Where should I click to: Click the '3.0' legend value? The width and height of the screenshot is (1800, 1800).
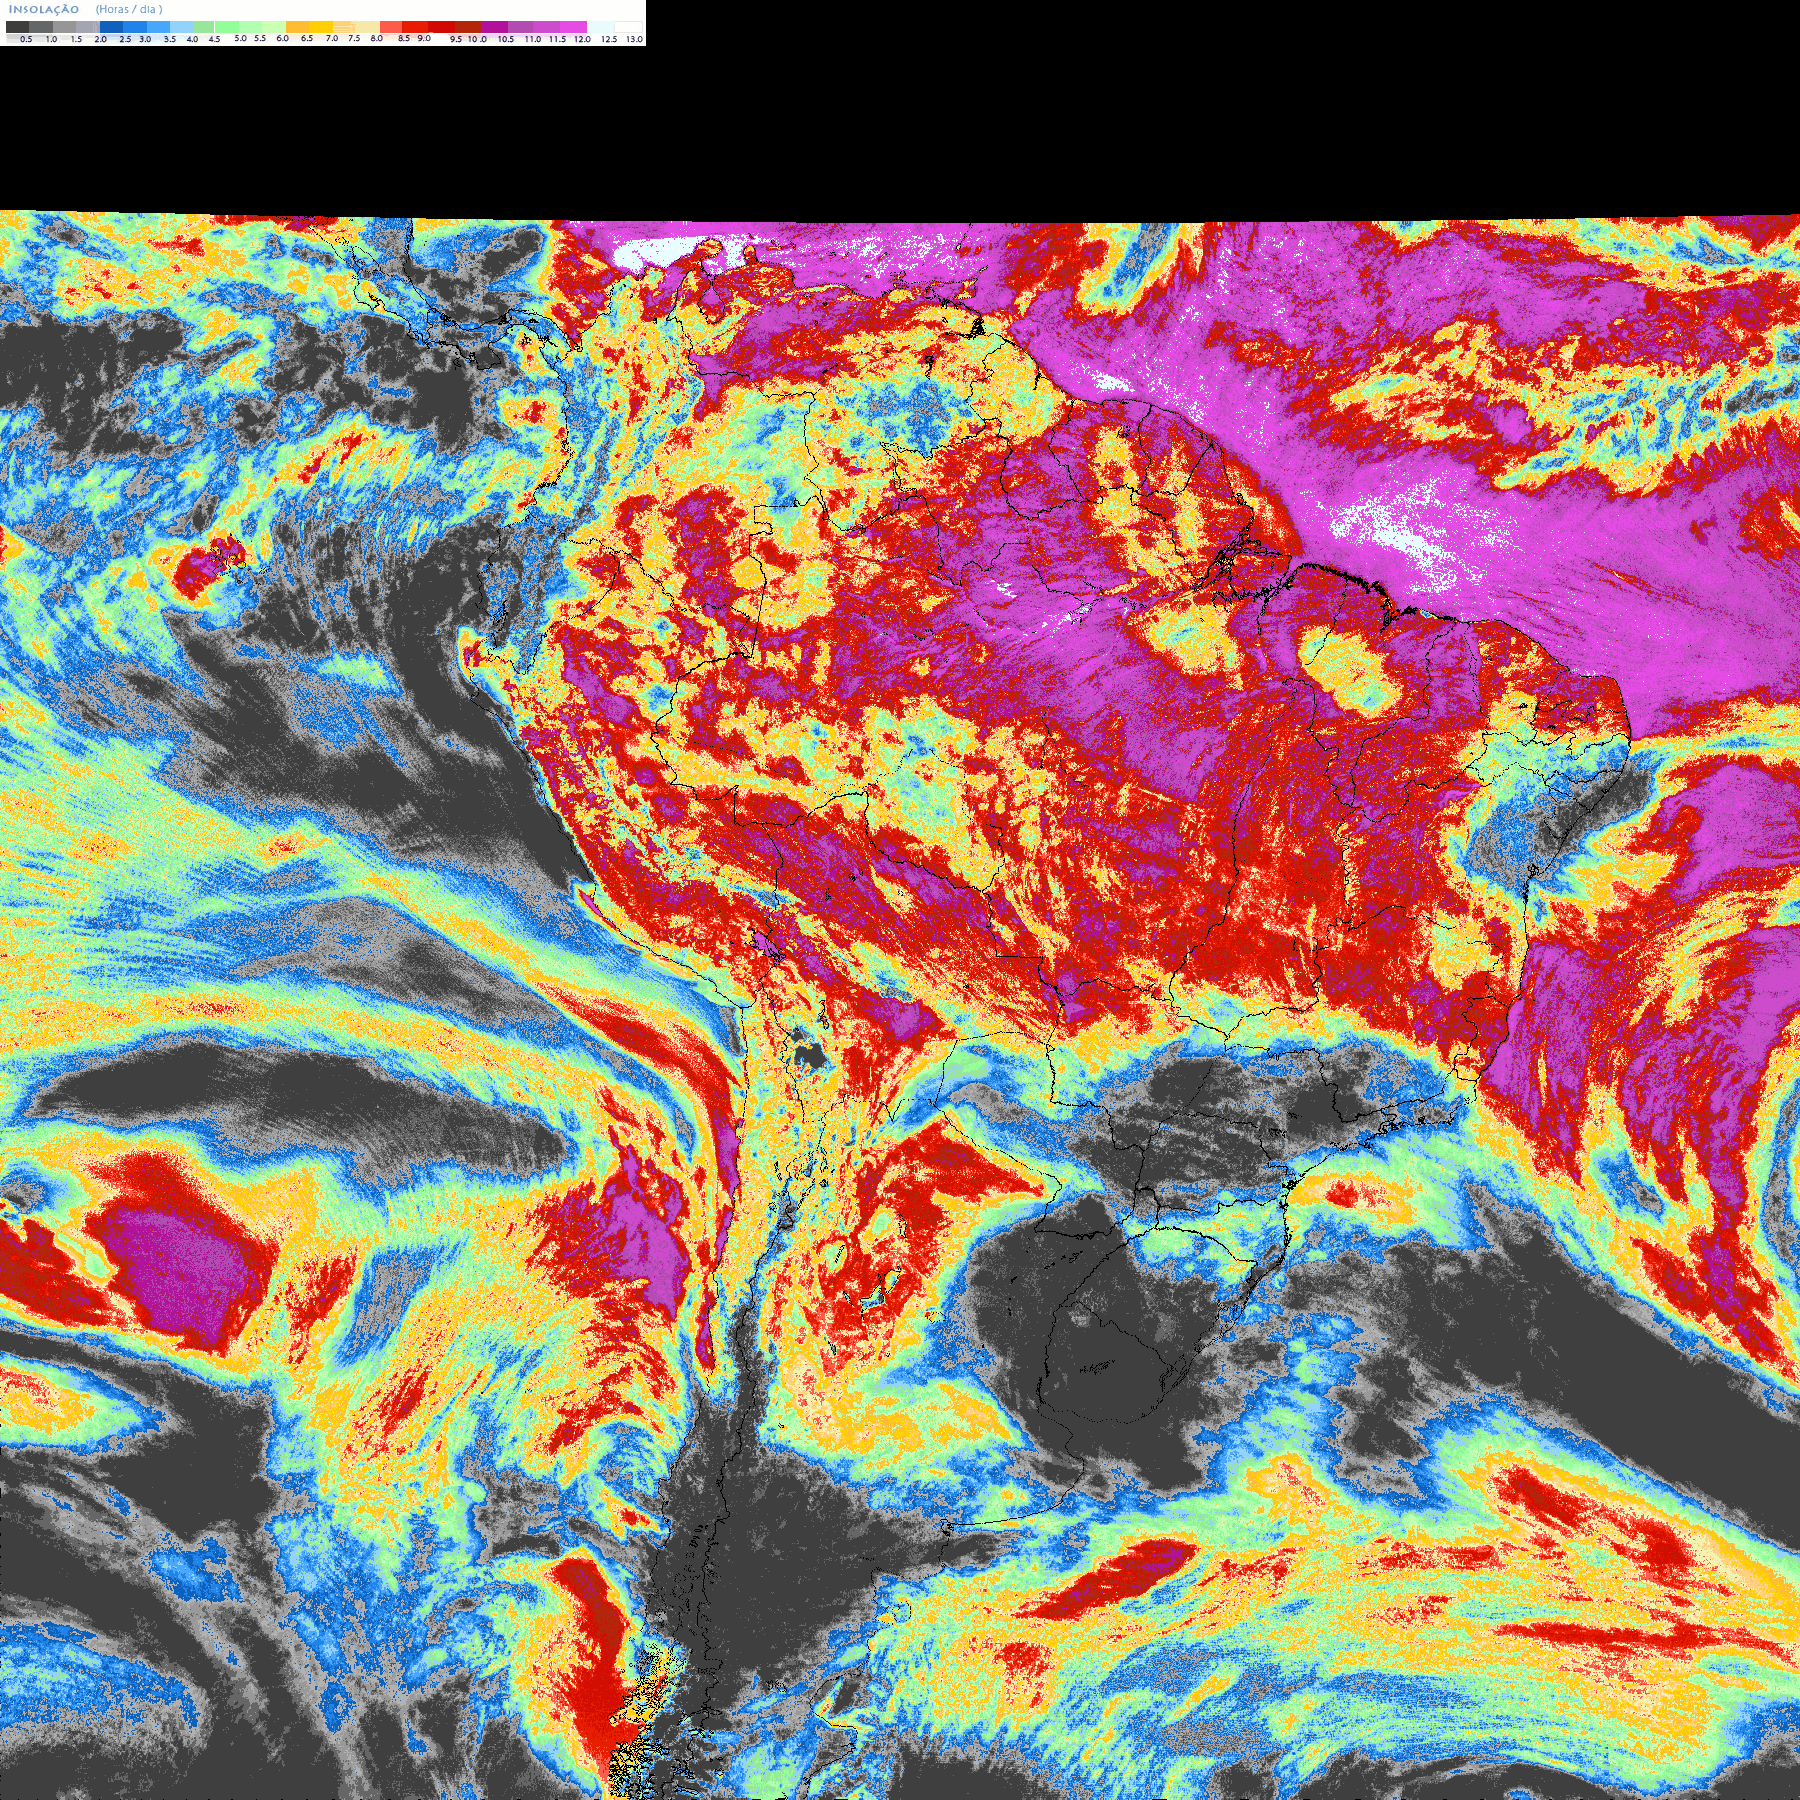click(x=145, y=39)
